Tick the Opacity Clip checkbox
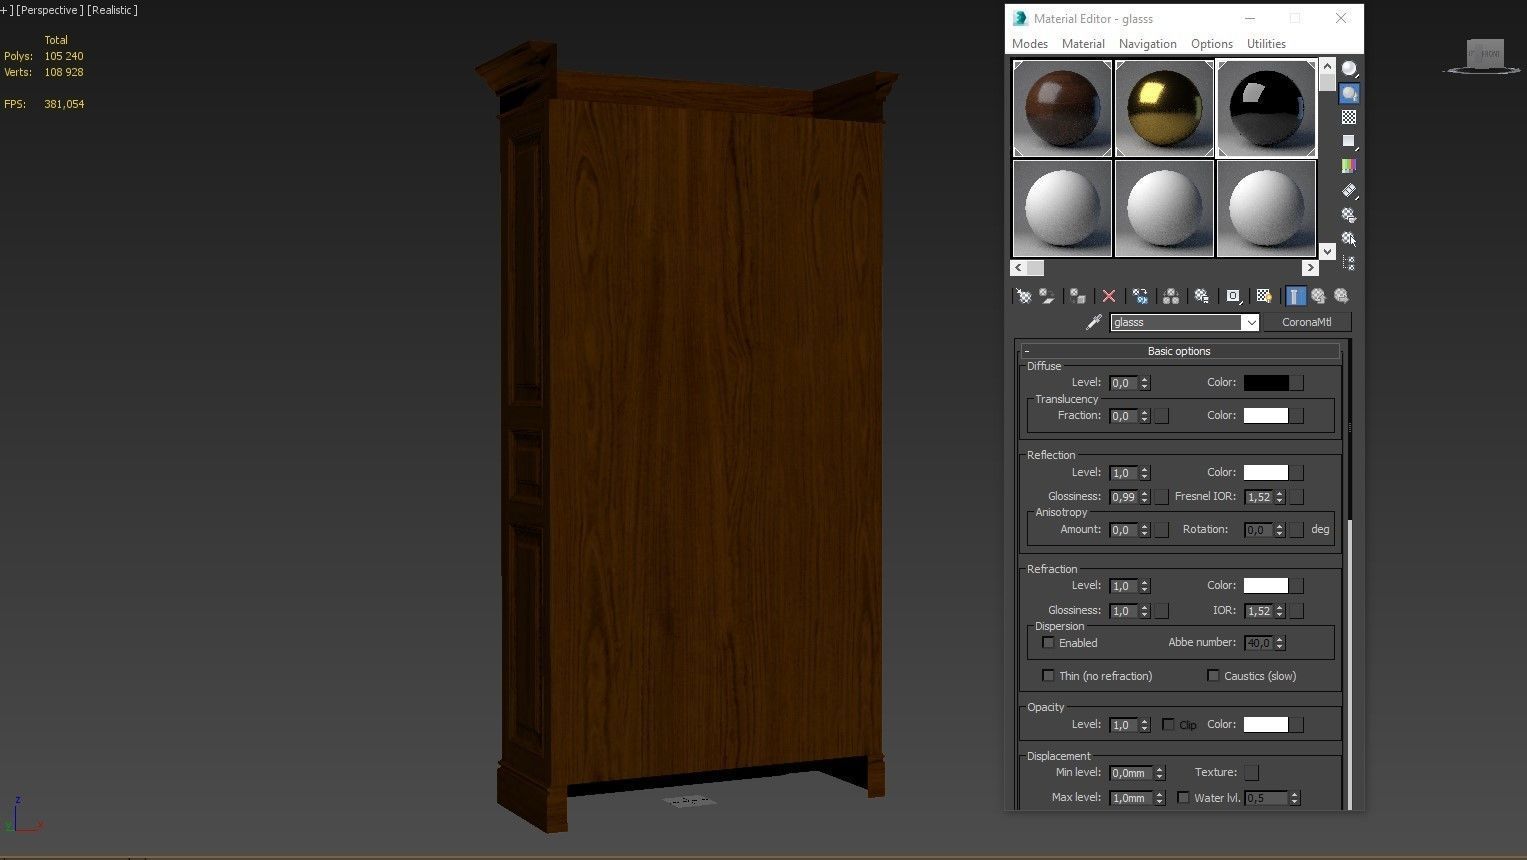The width and height of the screenshot is (1527, 860). pos(1168,725)
